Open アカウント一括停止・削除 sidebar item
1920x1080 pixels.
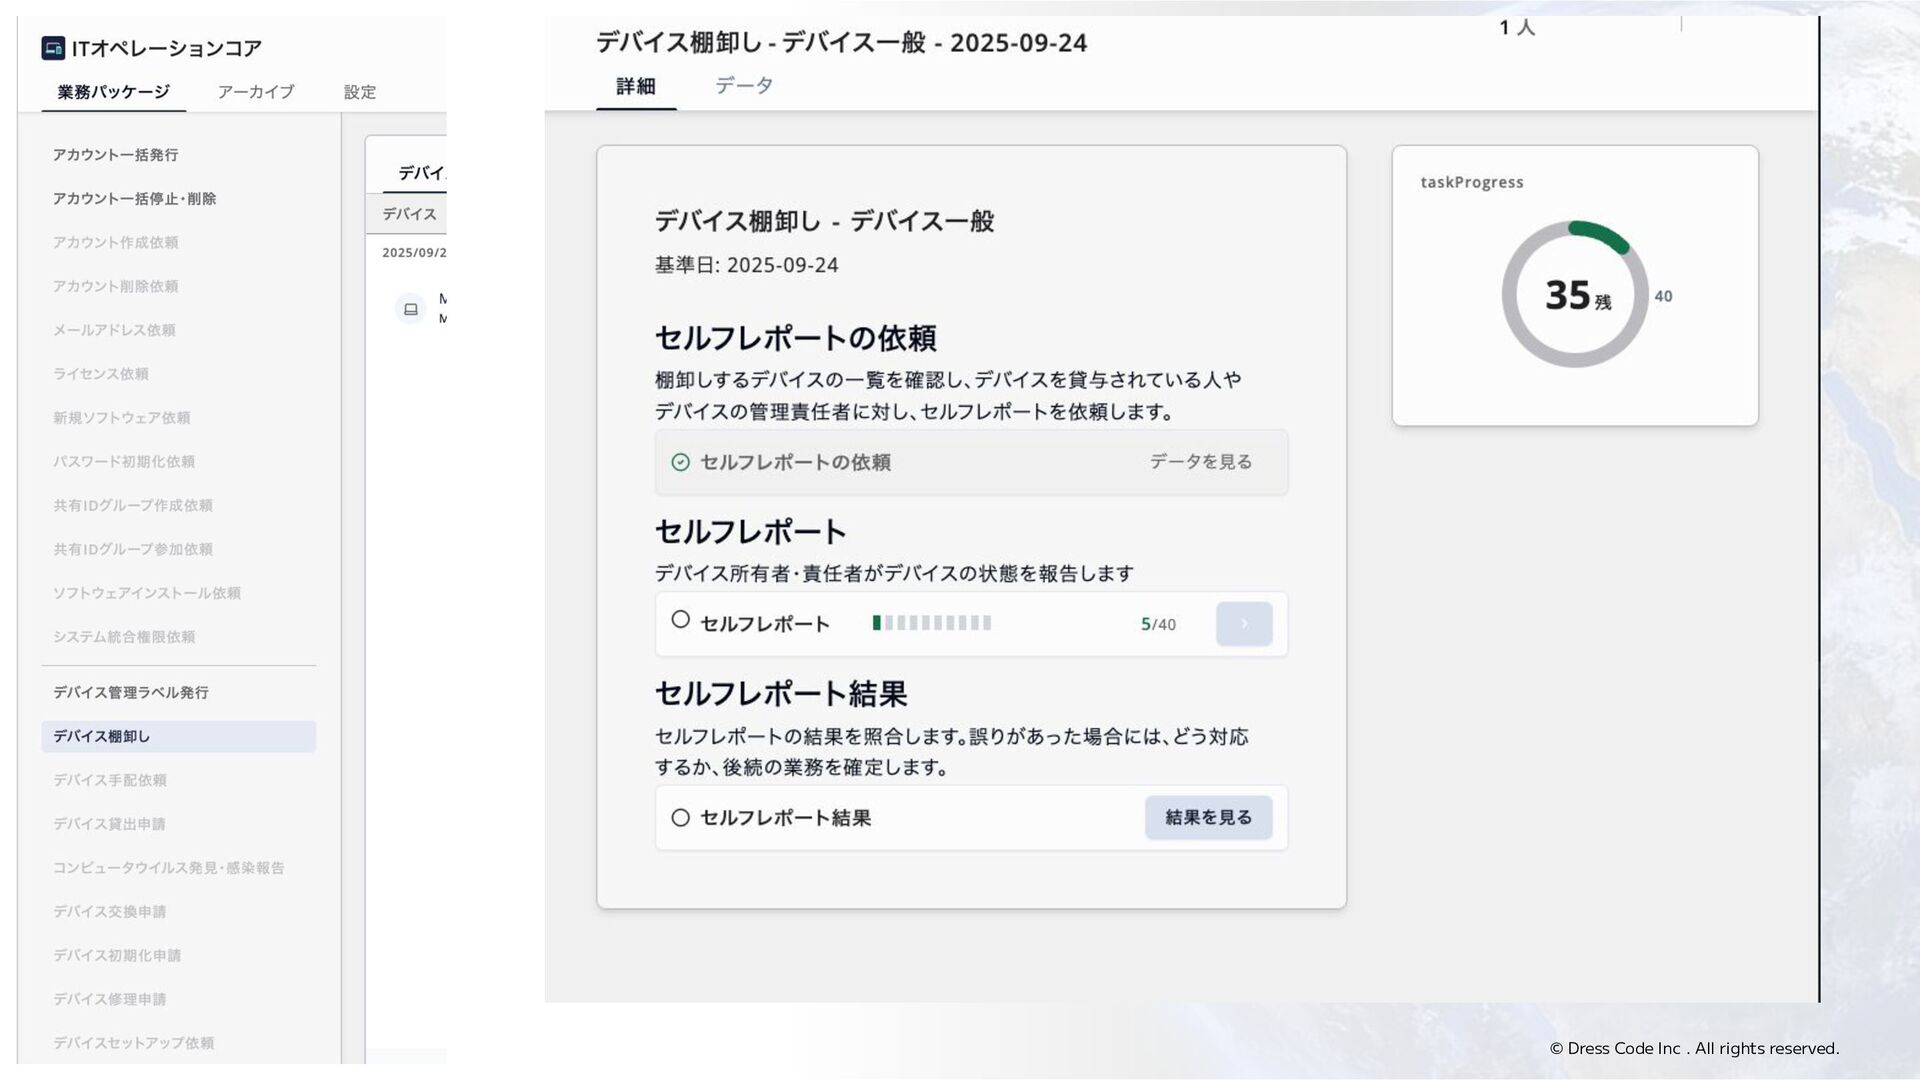pos(134,199)
